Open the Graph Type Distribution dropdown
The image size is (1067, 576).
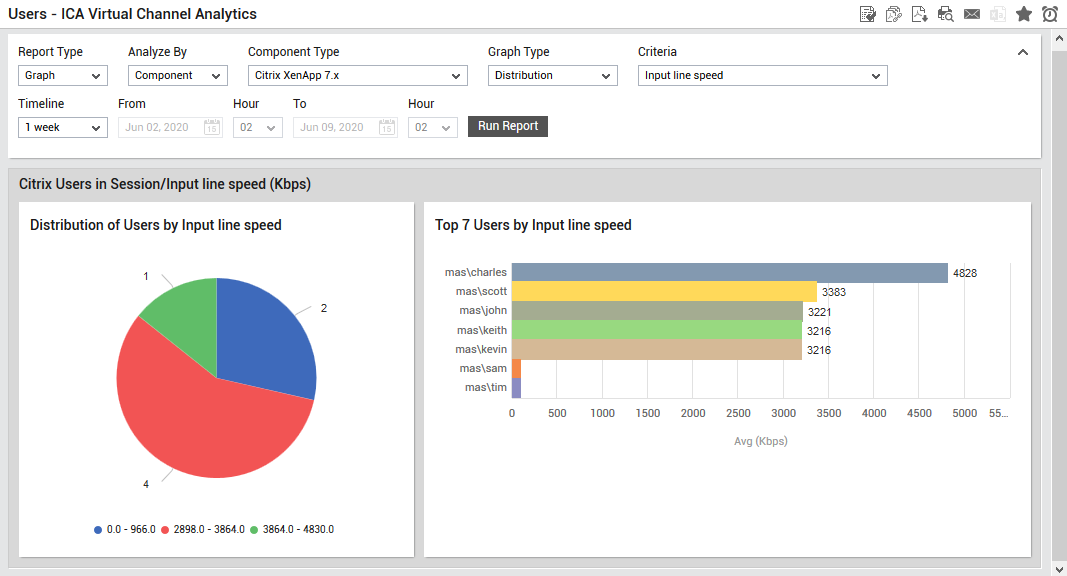pos(553,76)
